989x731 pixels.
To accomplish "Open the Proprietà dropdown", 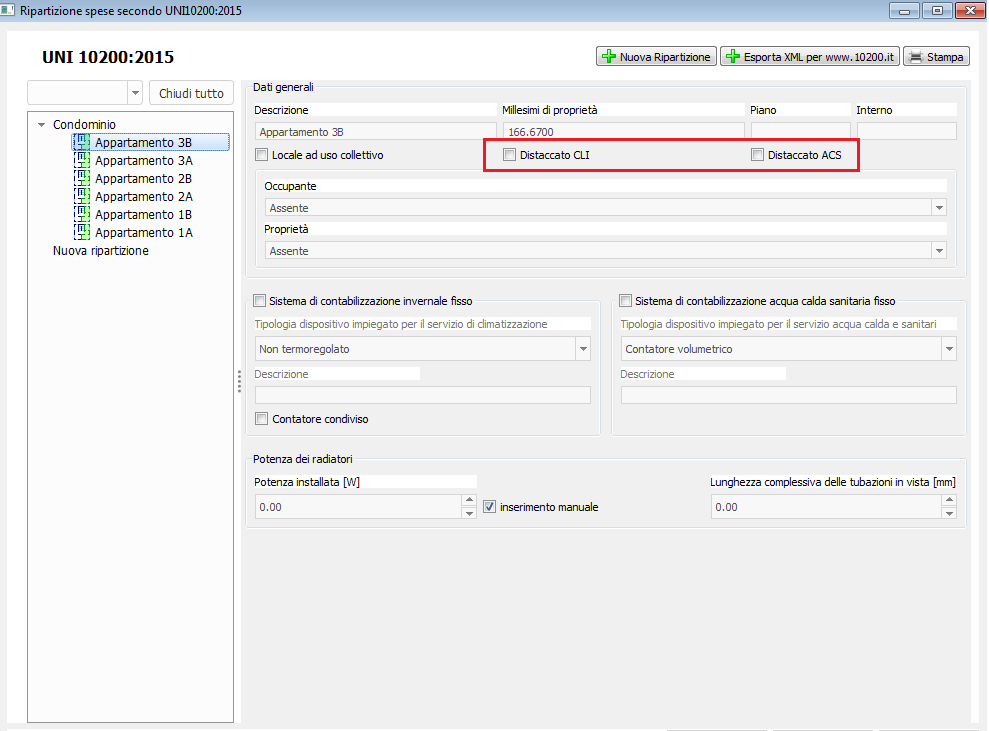I will (938, 251).
